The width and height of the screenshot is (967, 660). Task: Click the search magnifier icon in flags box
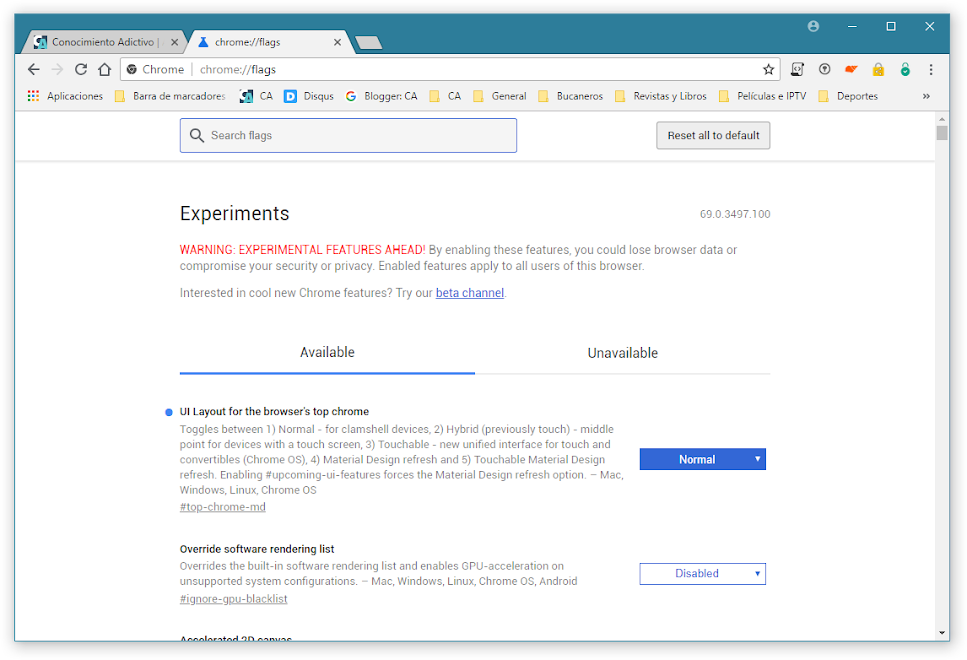point(197,136)
